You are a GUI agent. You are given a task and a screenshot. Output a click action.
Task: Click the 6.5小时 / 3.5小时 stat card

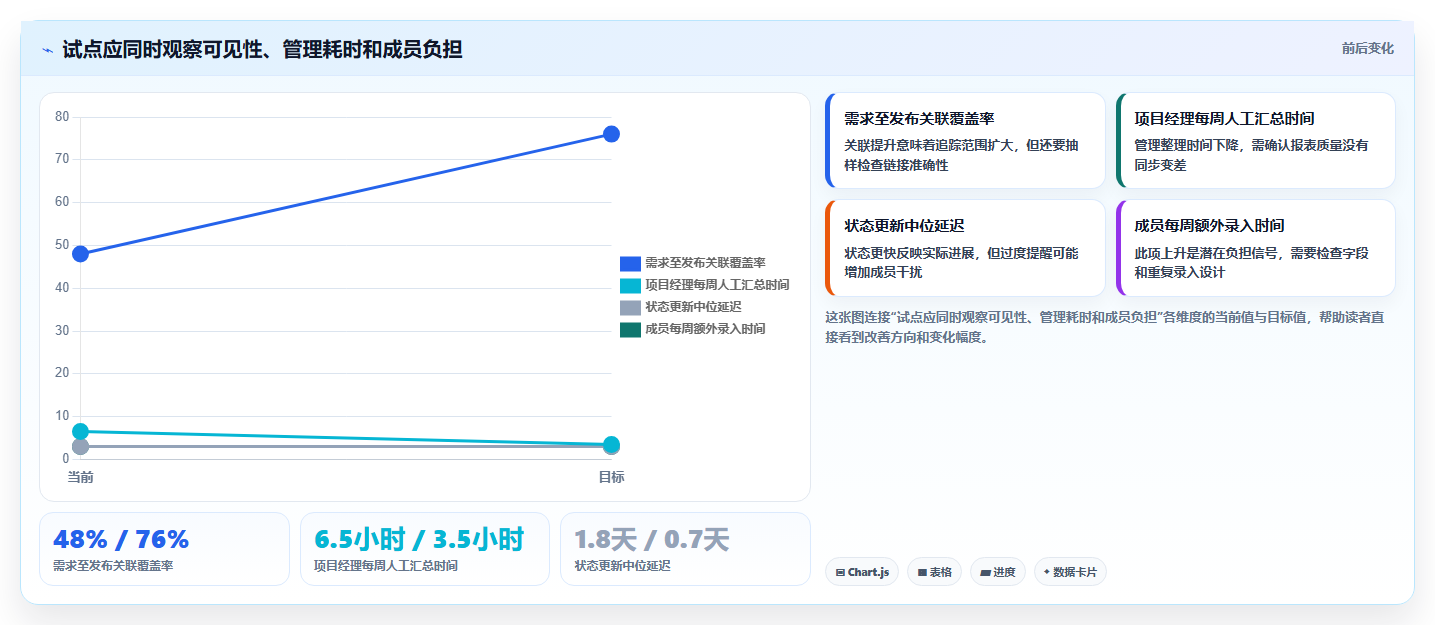425,549
